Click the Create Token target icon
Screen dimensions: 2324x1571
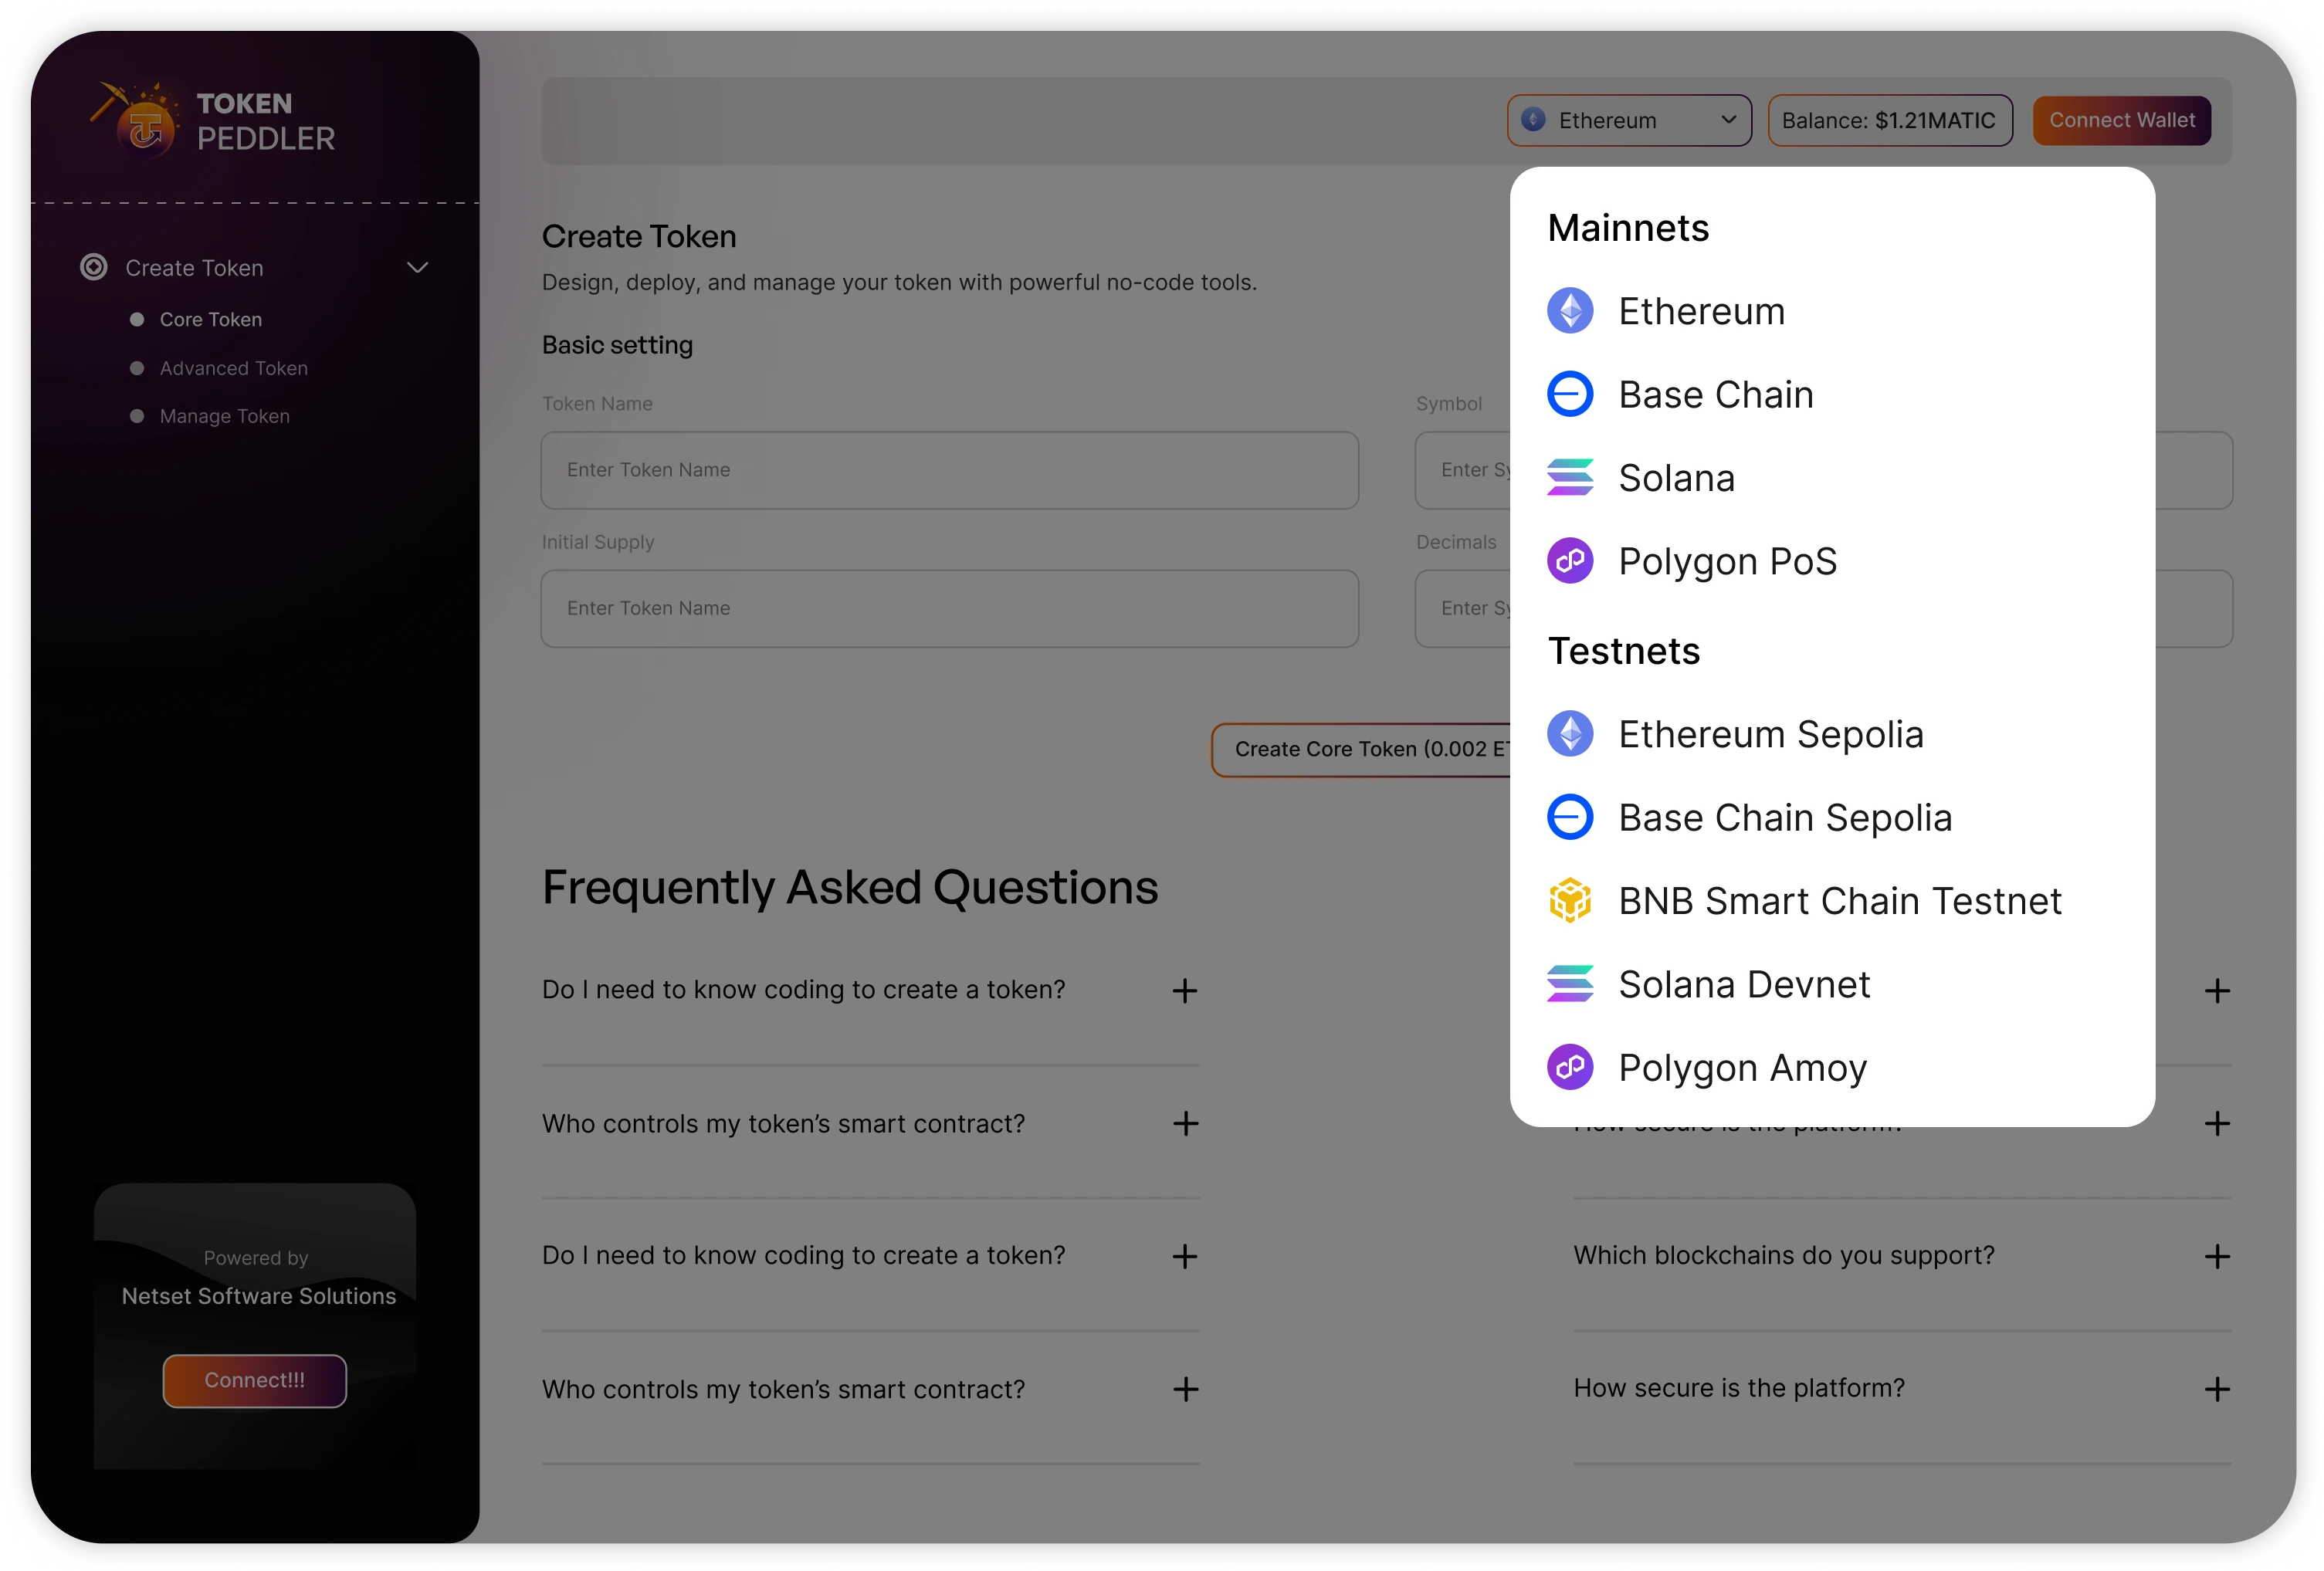(x=94, y=267)
